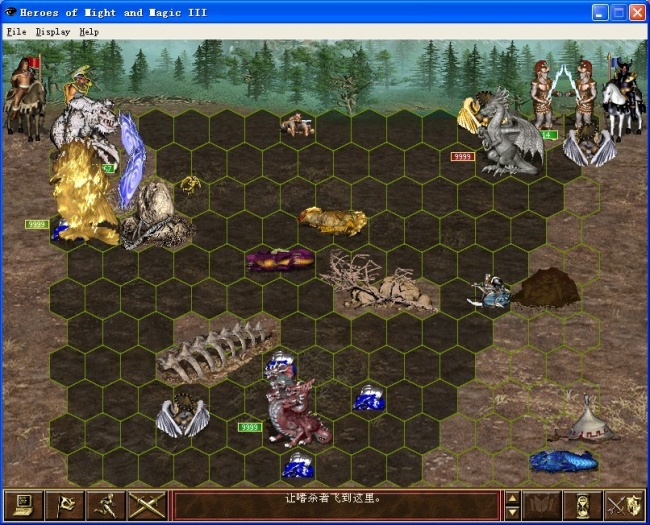Open the greyed-out spellbook button

coord(541,505)
